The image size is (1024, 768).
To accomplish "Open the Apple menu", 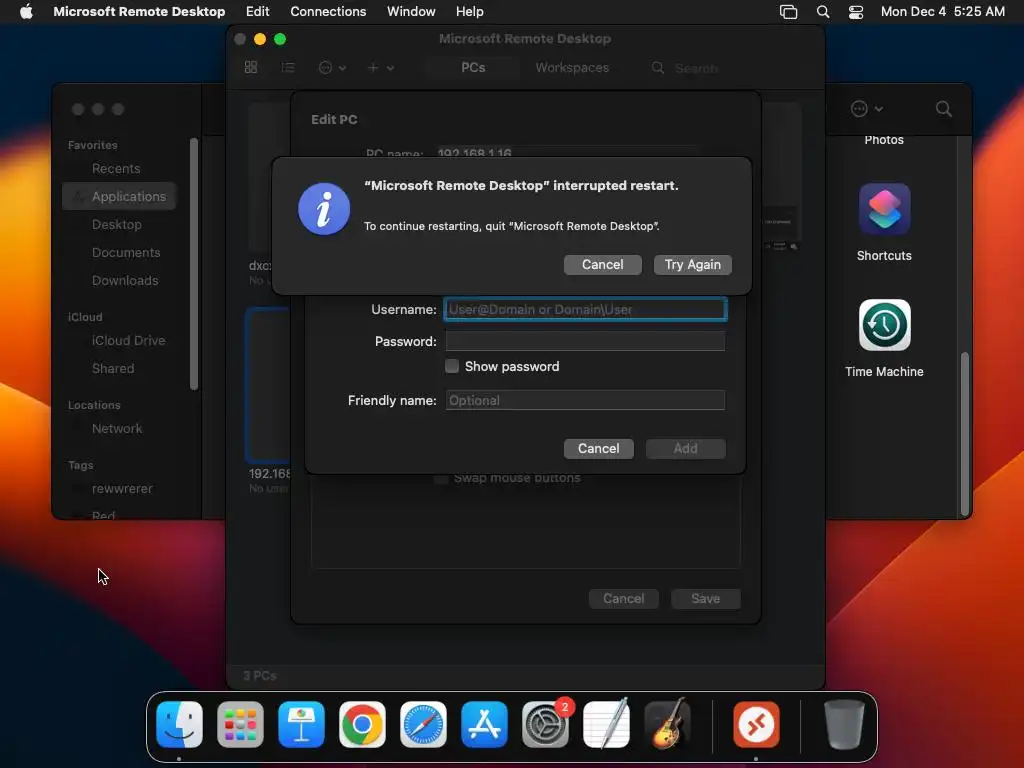I will [x=26, y=12].
